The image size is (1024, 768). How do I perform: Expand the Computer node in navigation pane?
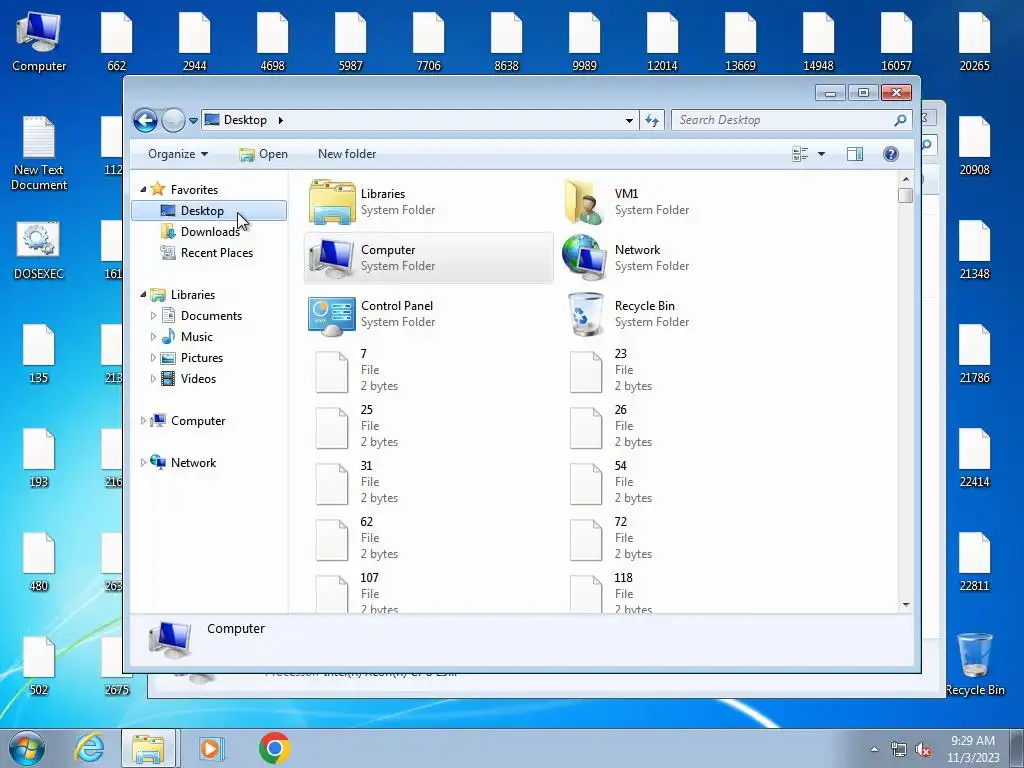(144, 421)
